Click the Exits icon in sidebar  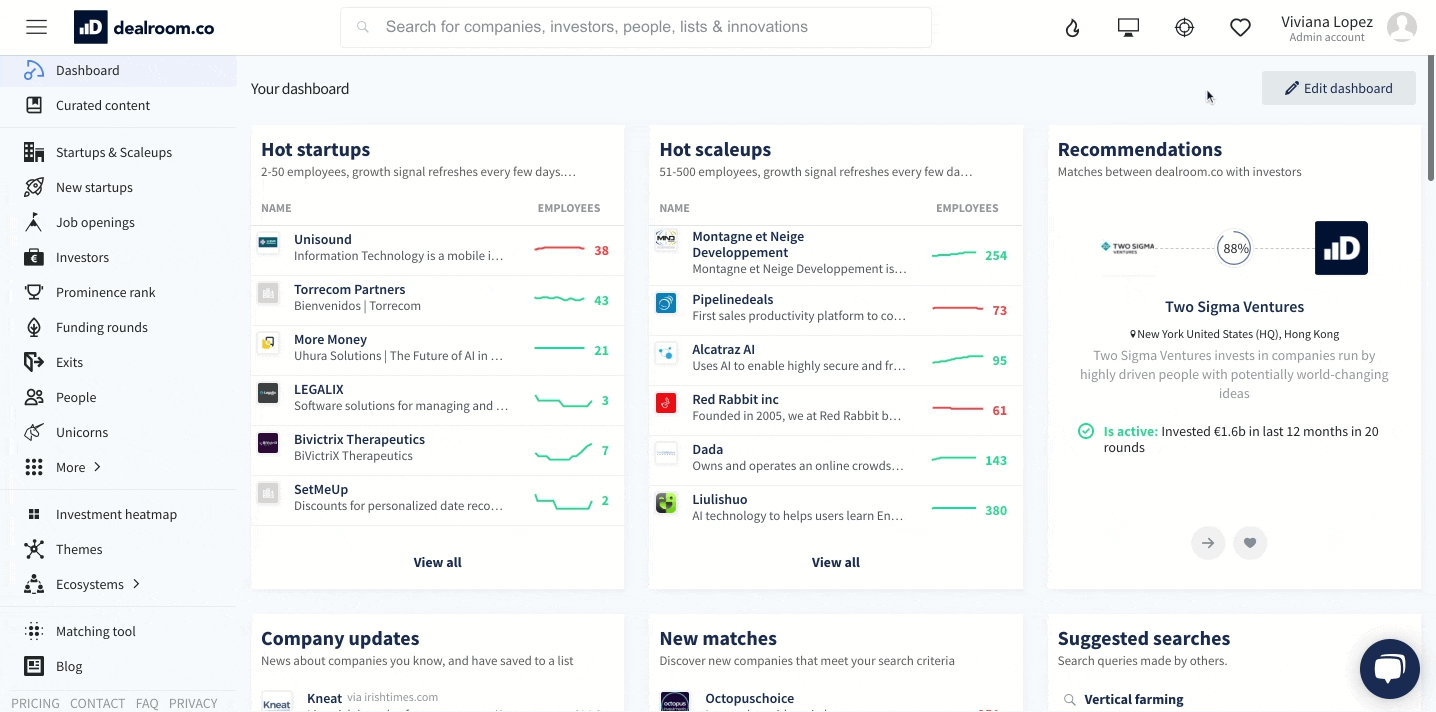click(x=34, y=362)
